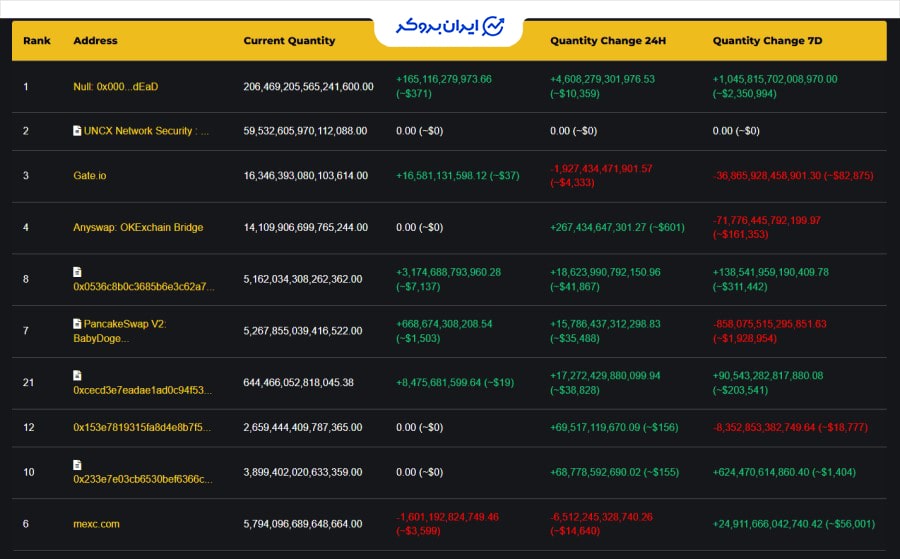Screen dimensions: 900x559
Task: Click the contract icon above address 0xcecd3e7eadae1ad0c94f53
Action: pyautogui.click(x=77, y=376)
